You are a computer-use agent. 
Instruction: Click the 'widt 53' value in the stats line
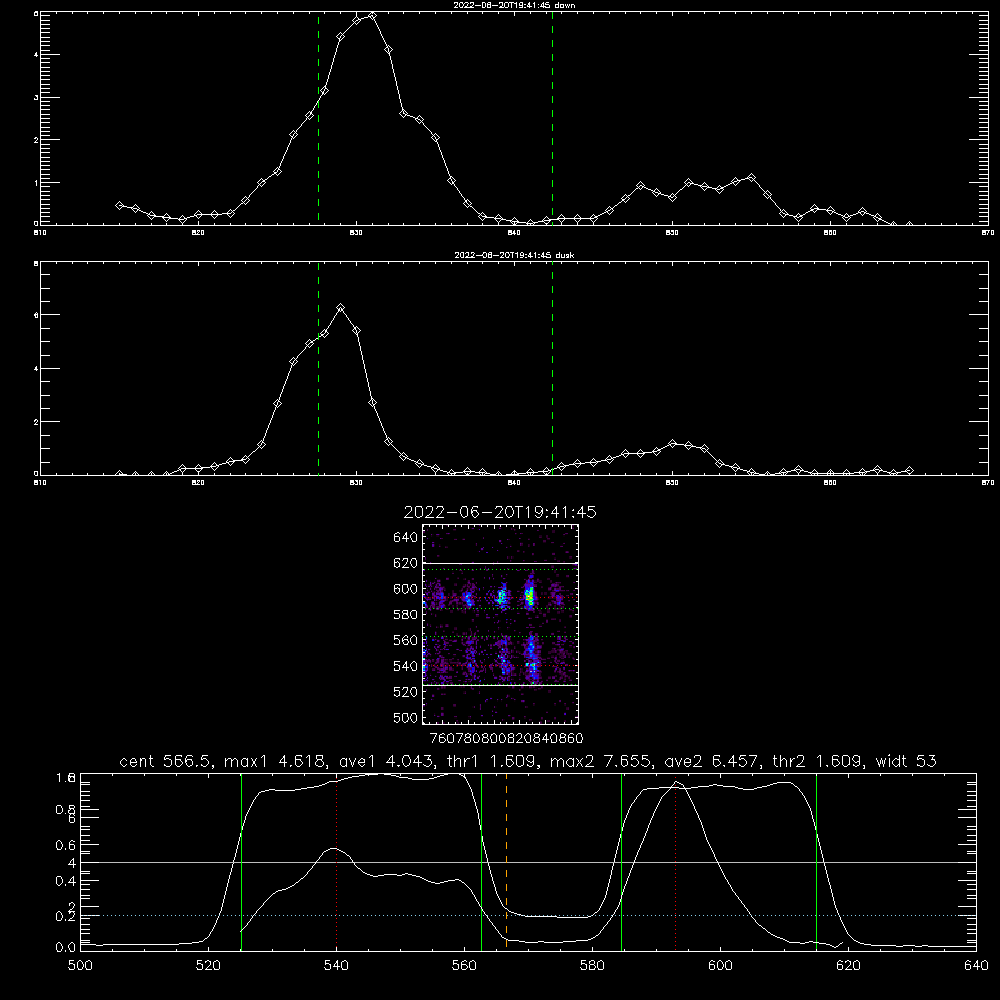pos(906,761)
